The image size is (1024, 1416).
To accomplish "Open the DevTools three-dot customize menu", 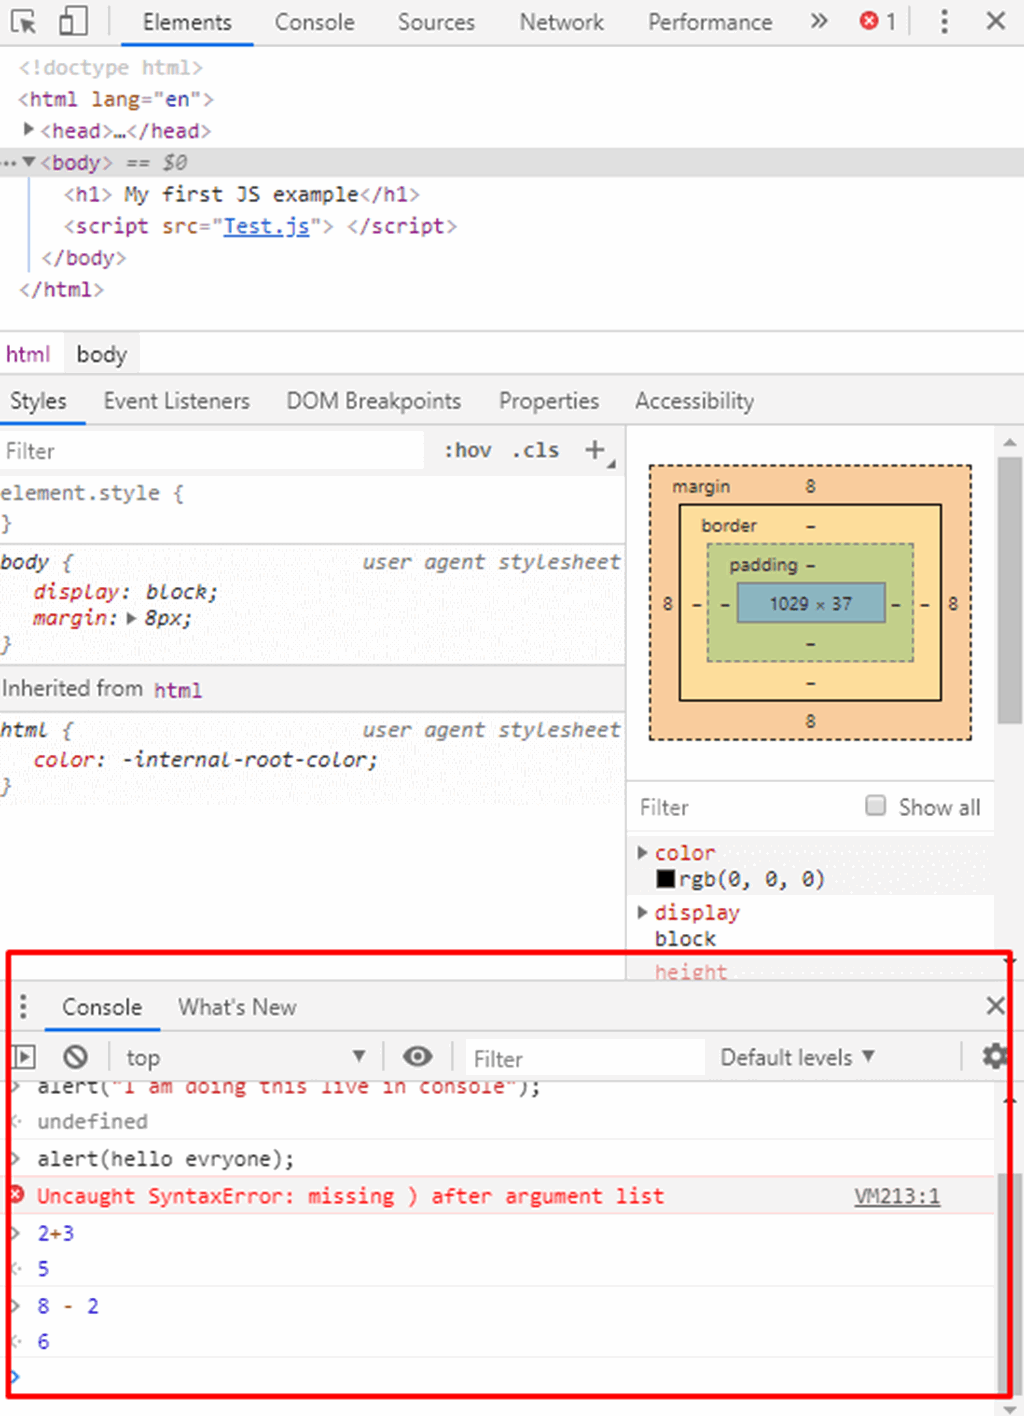I will point(943,21).
